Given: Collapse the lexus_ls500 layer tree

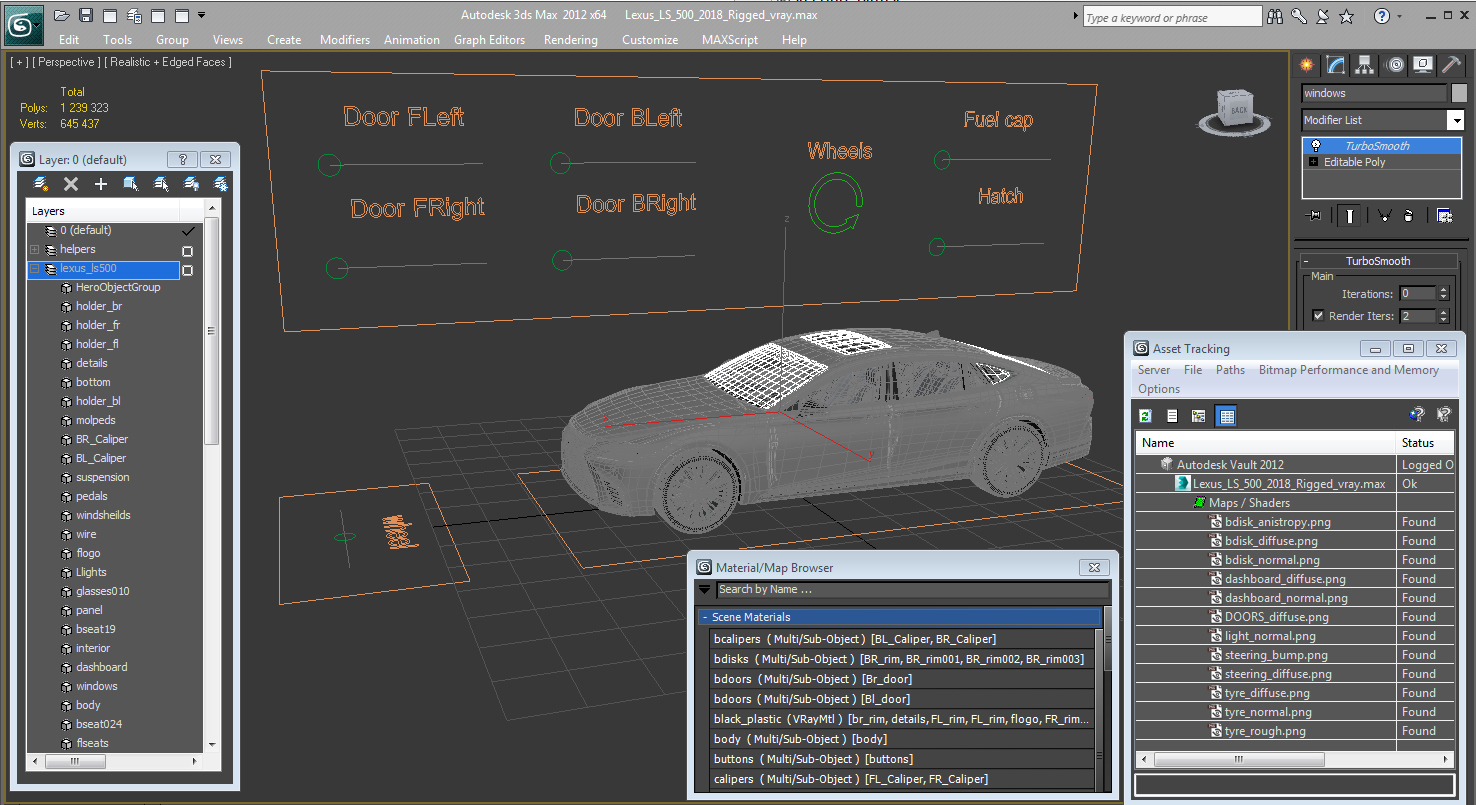Looking at the screenshot, I should pyautogui.click(x=35, y=269).
